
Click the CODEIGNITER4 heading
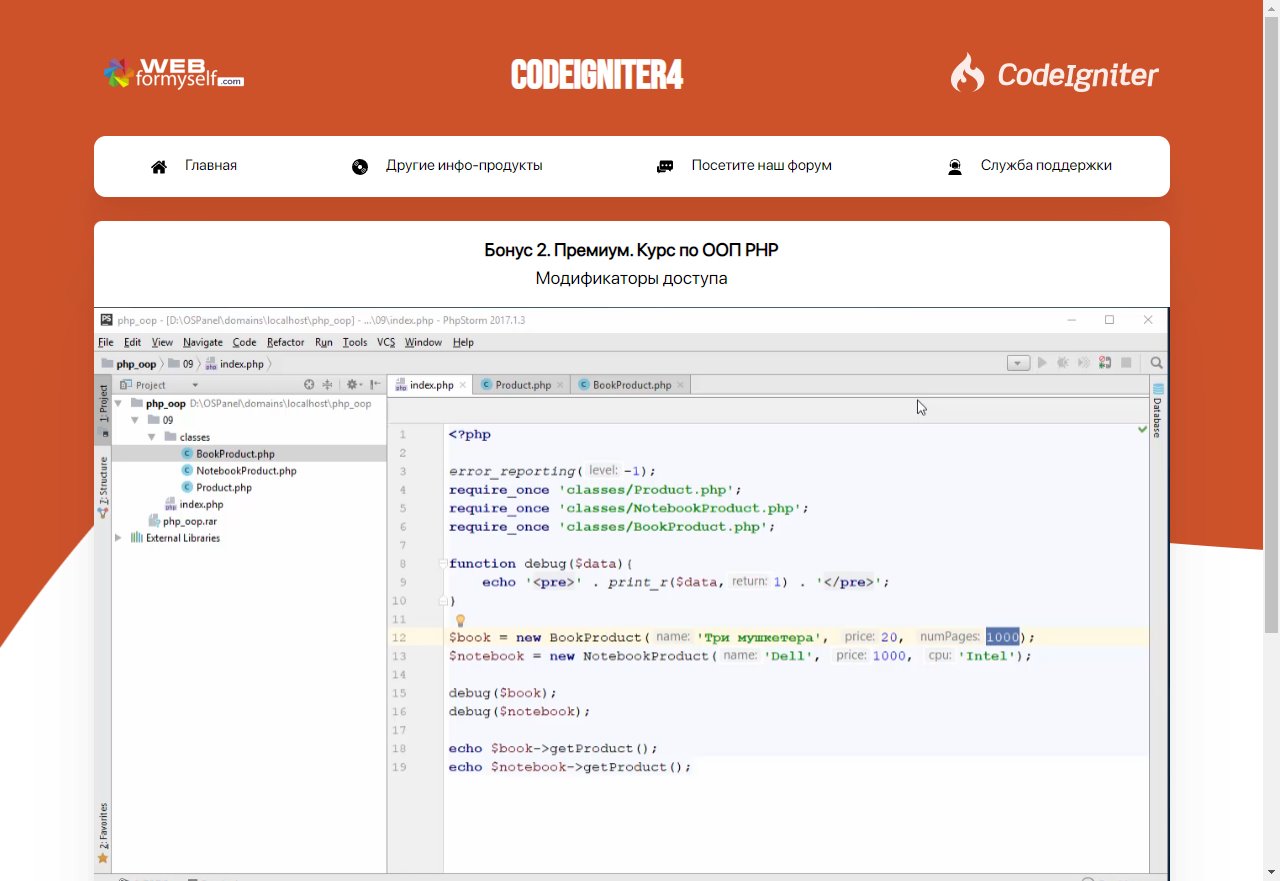point(597,75)
